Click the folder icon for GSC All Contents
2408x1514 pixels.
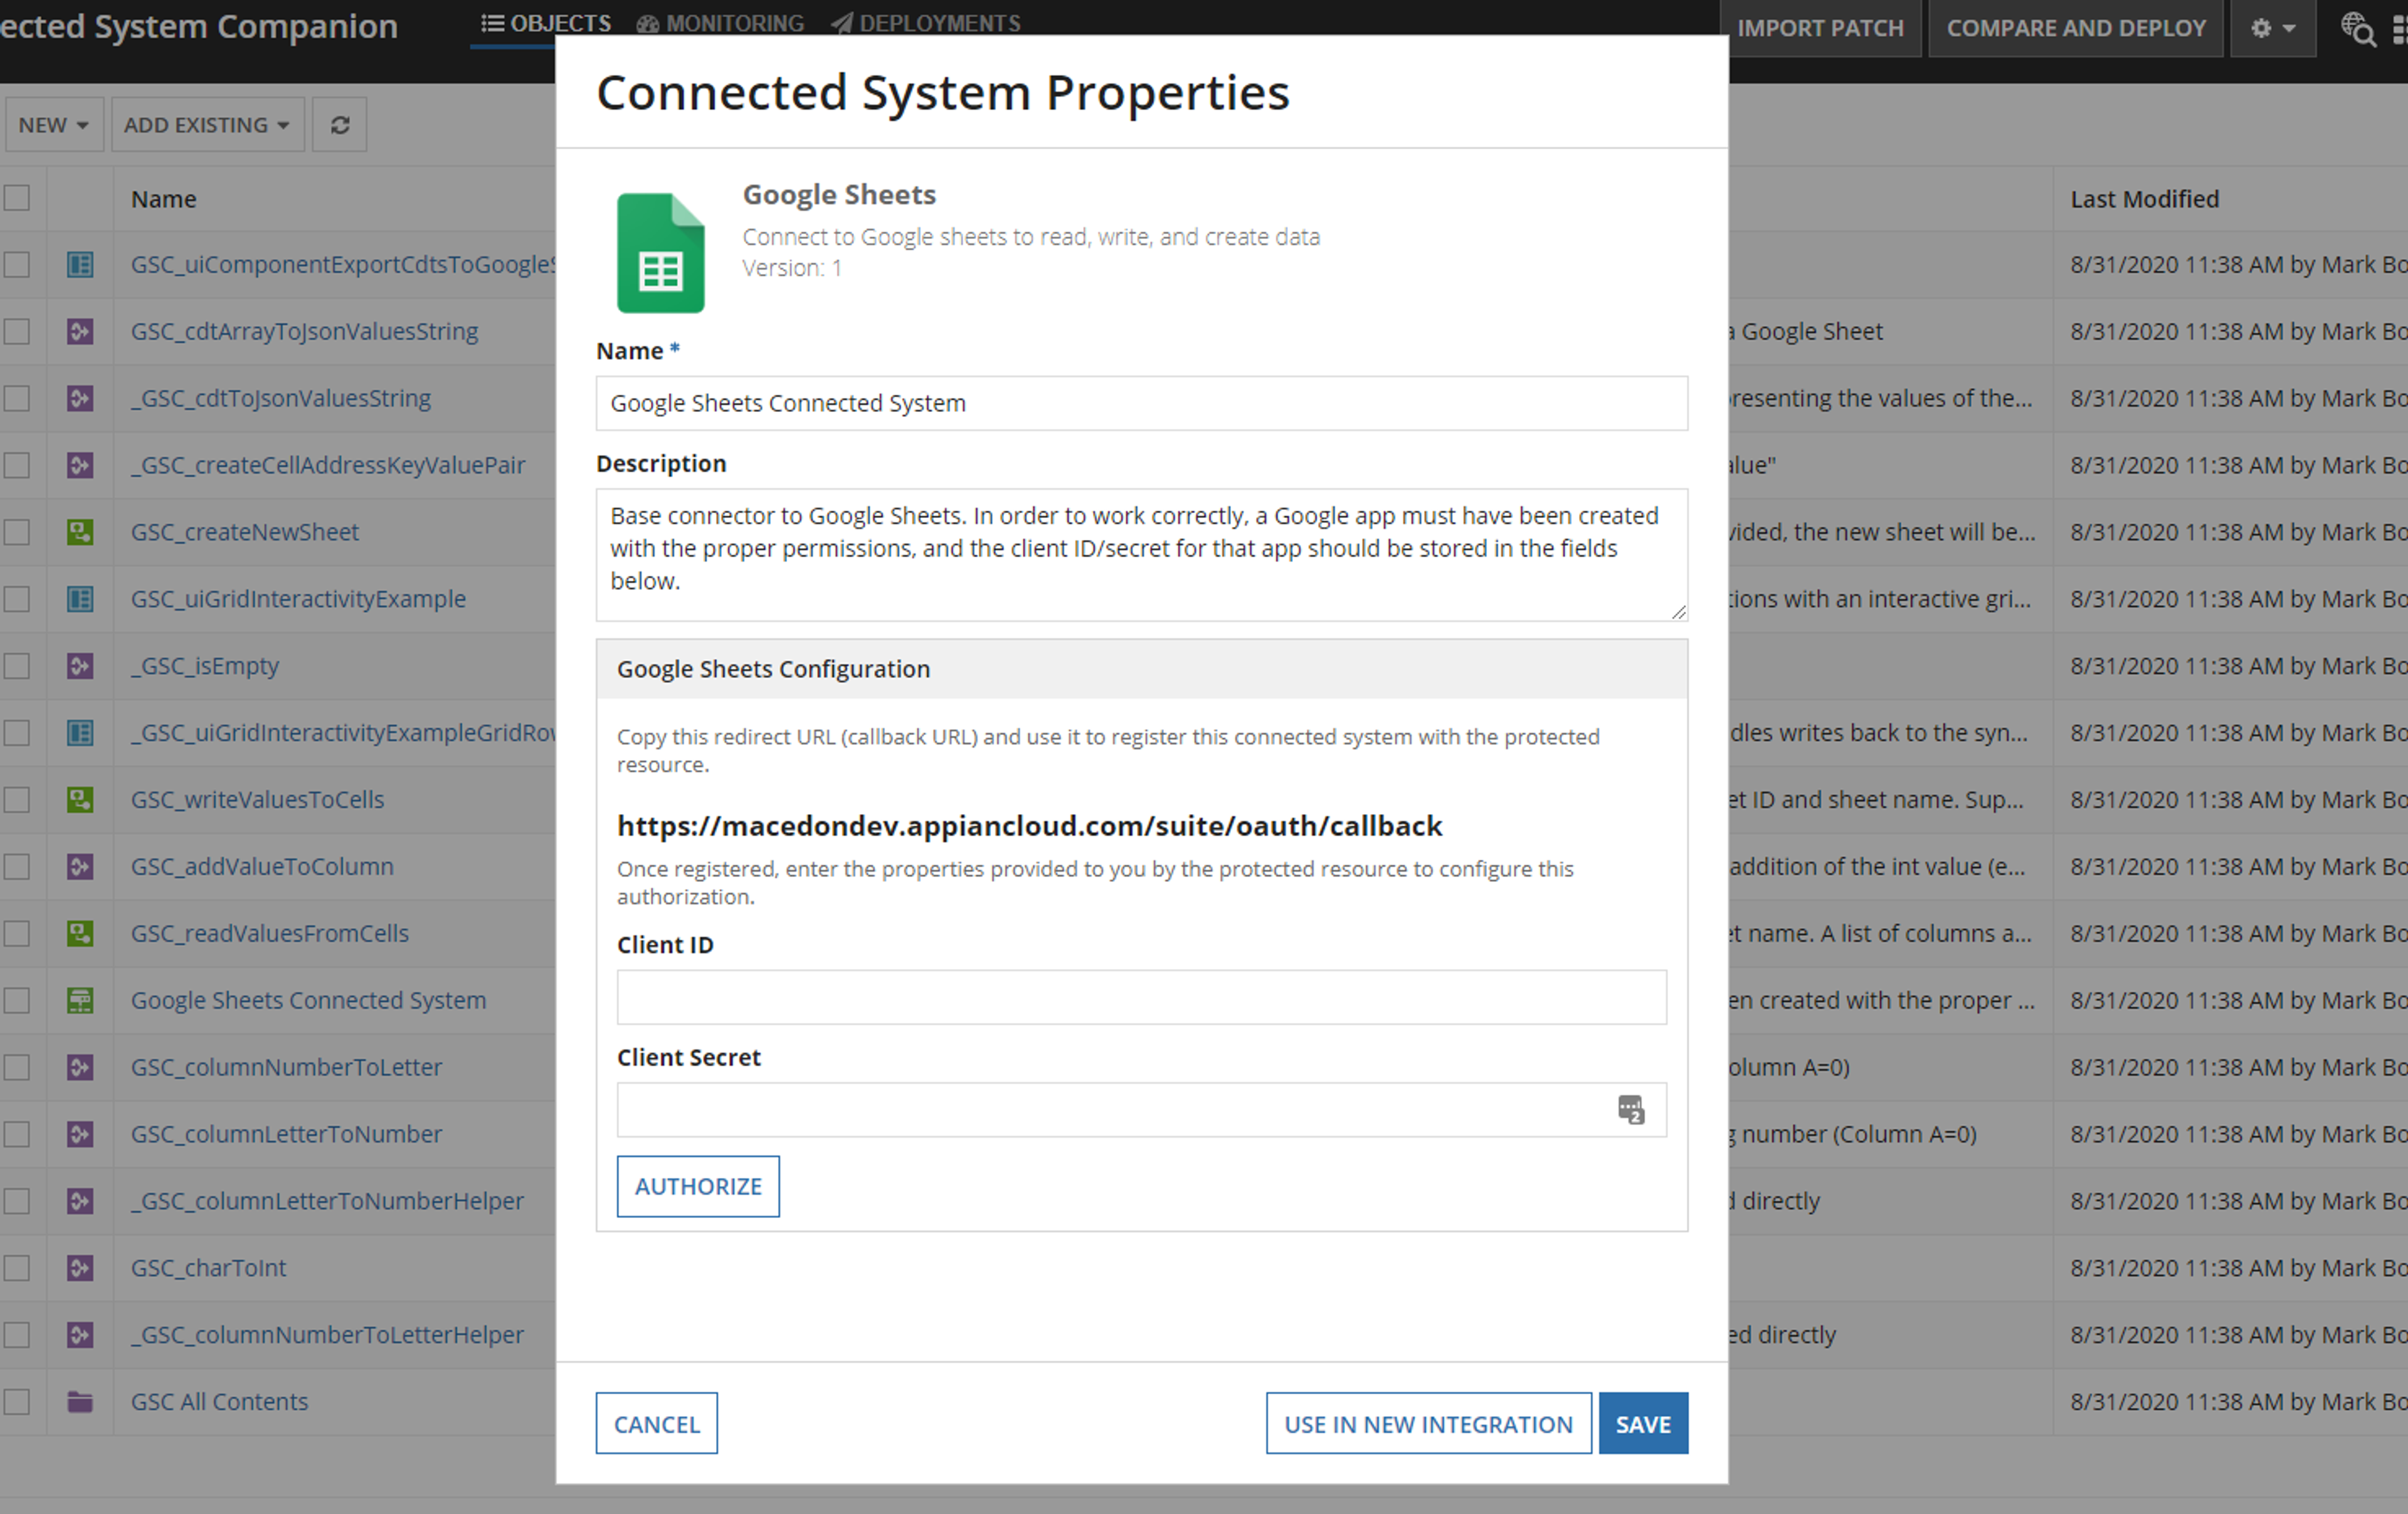[81, 1403]
